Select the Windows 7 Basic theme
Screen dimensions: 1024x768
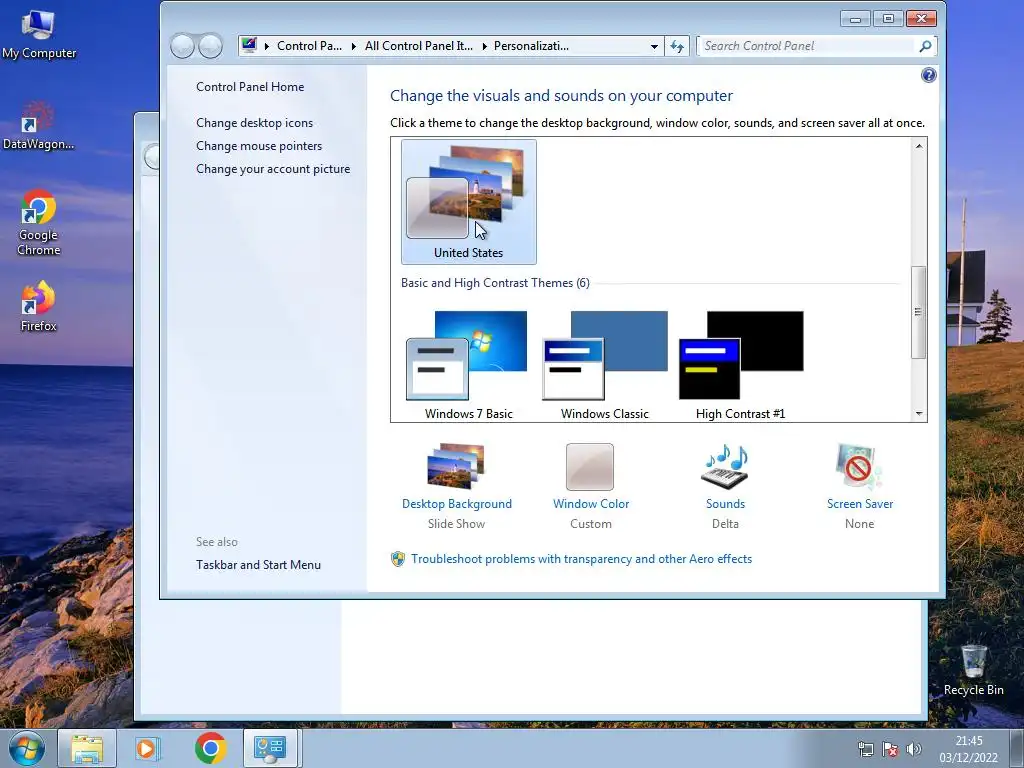pos(469,365)
